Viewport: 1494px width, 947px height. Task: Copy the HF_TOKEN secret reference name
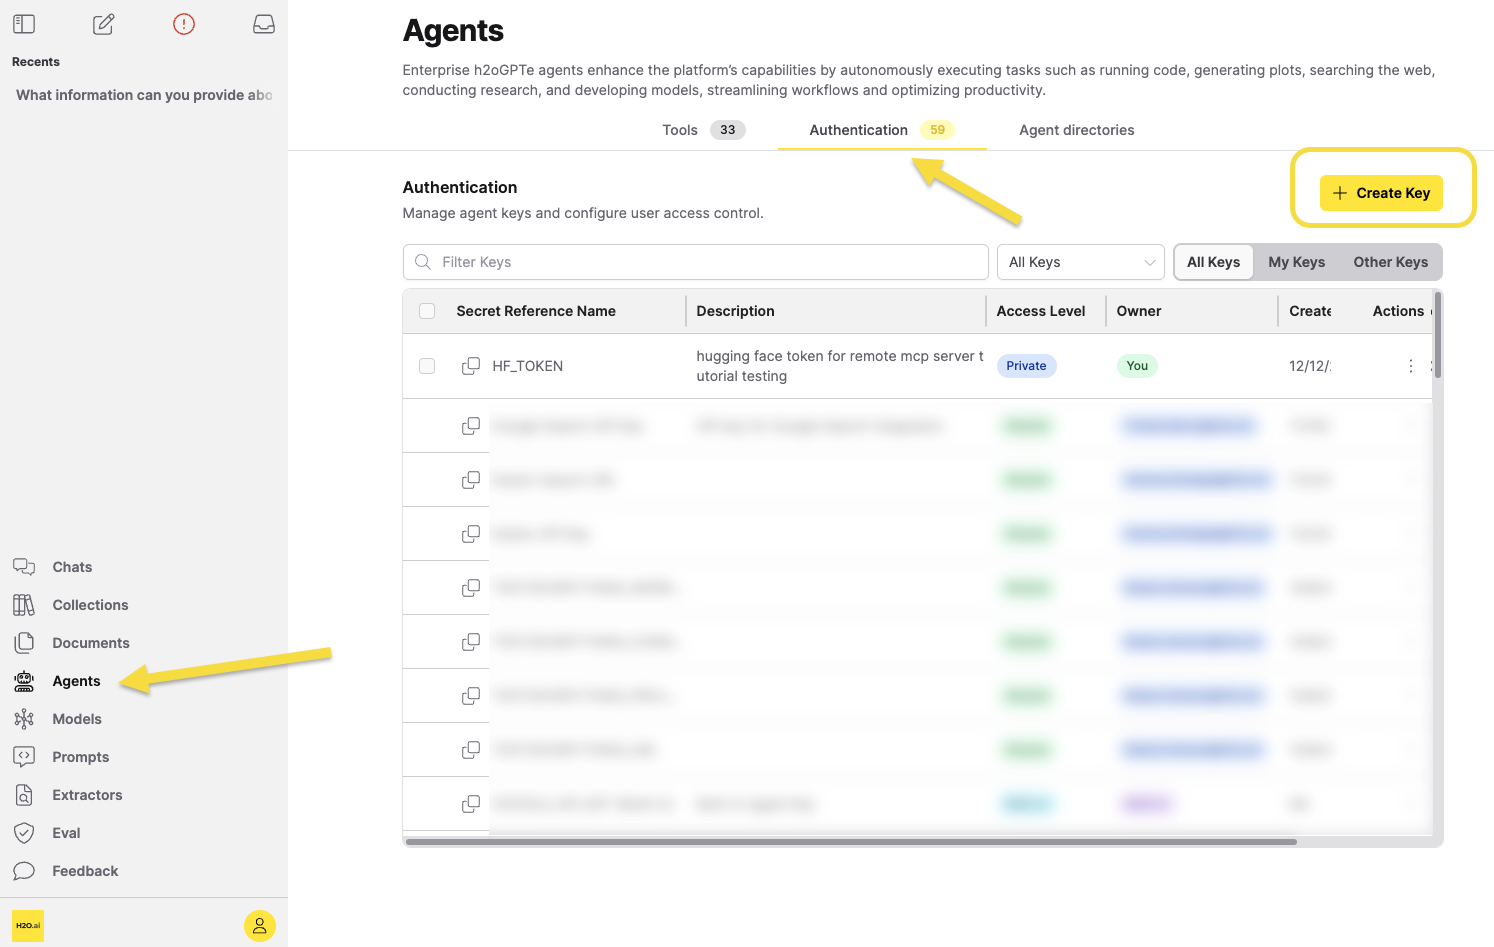click(x=471, y=366)
